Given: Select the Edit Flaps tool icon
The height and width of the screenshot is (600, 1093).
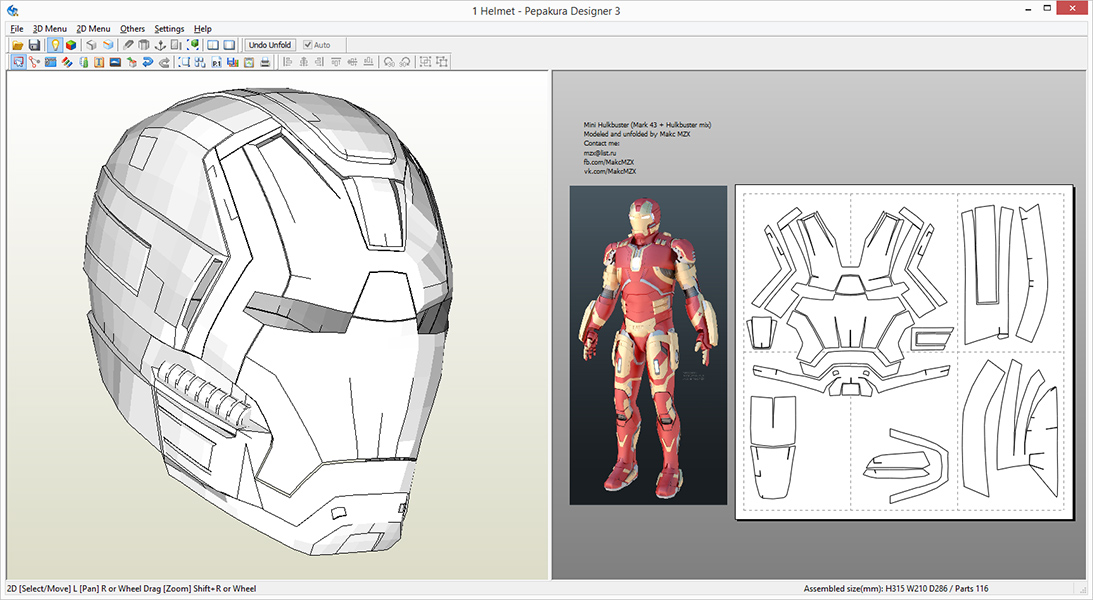Looking at the screenshot, I should pyautogui.click(x=84, y=62).
